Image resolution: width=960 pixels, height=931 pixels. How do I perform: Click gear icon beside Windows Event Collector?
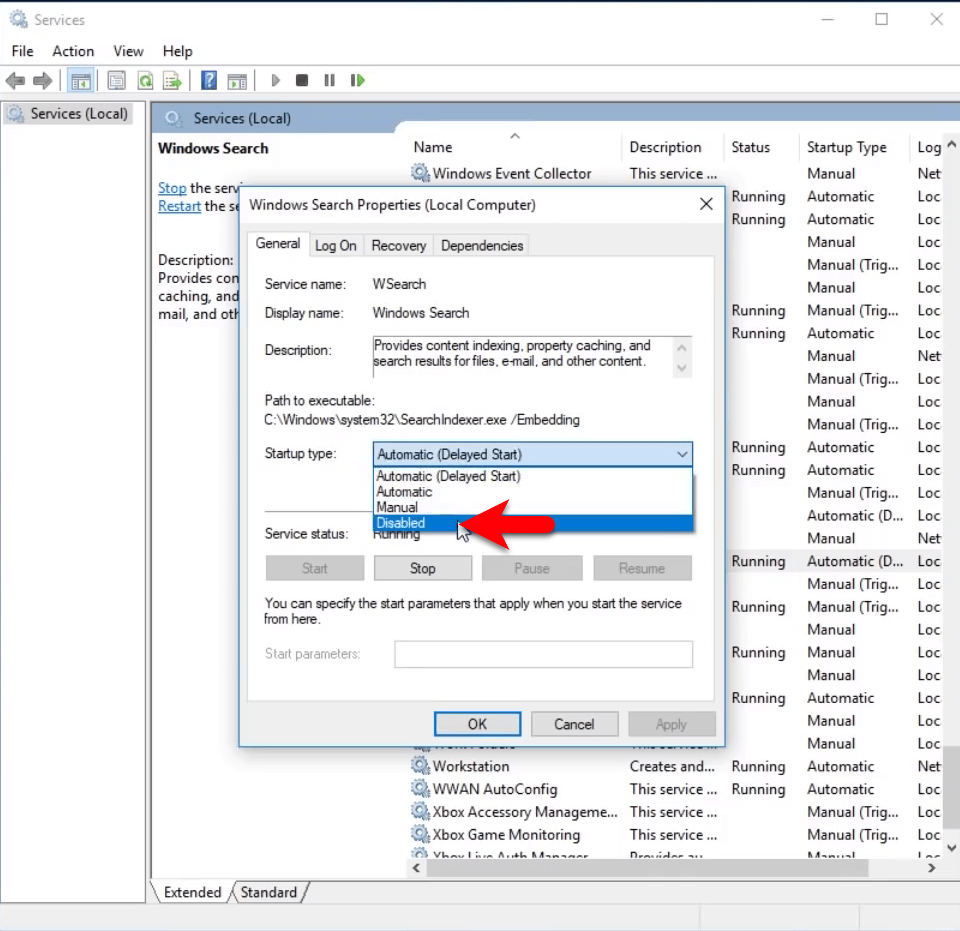(x=420, y=173)
